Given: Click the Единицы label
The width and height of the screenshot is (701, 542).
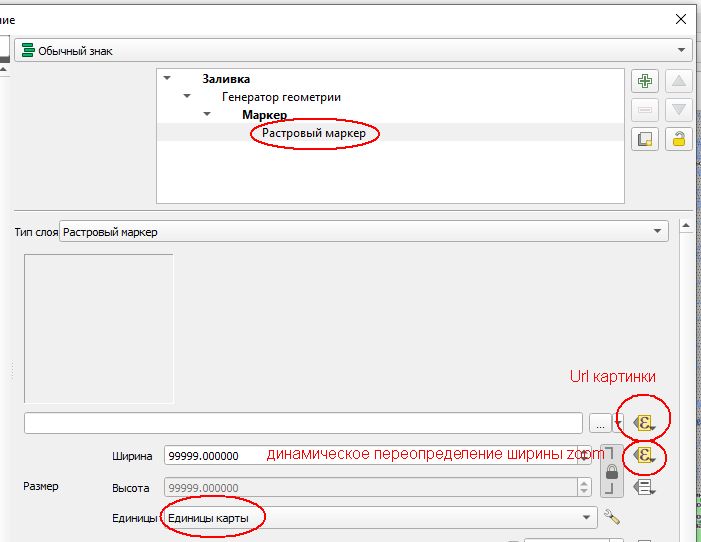Looking at the screenshot, I should pyautogui.click(x=134, y=518).
